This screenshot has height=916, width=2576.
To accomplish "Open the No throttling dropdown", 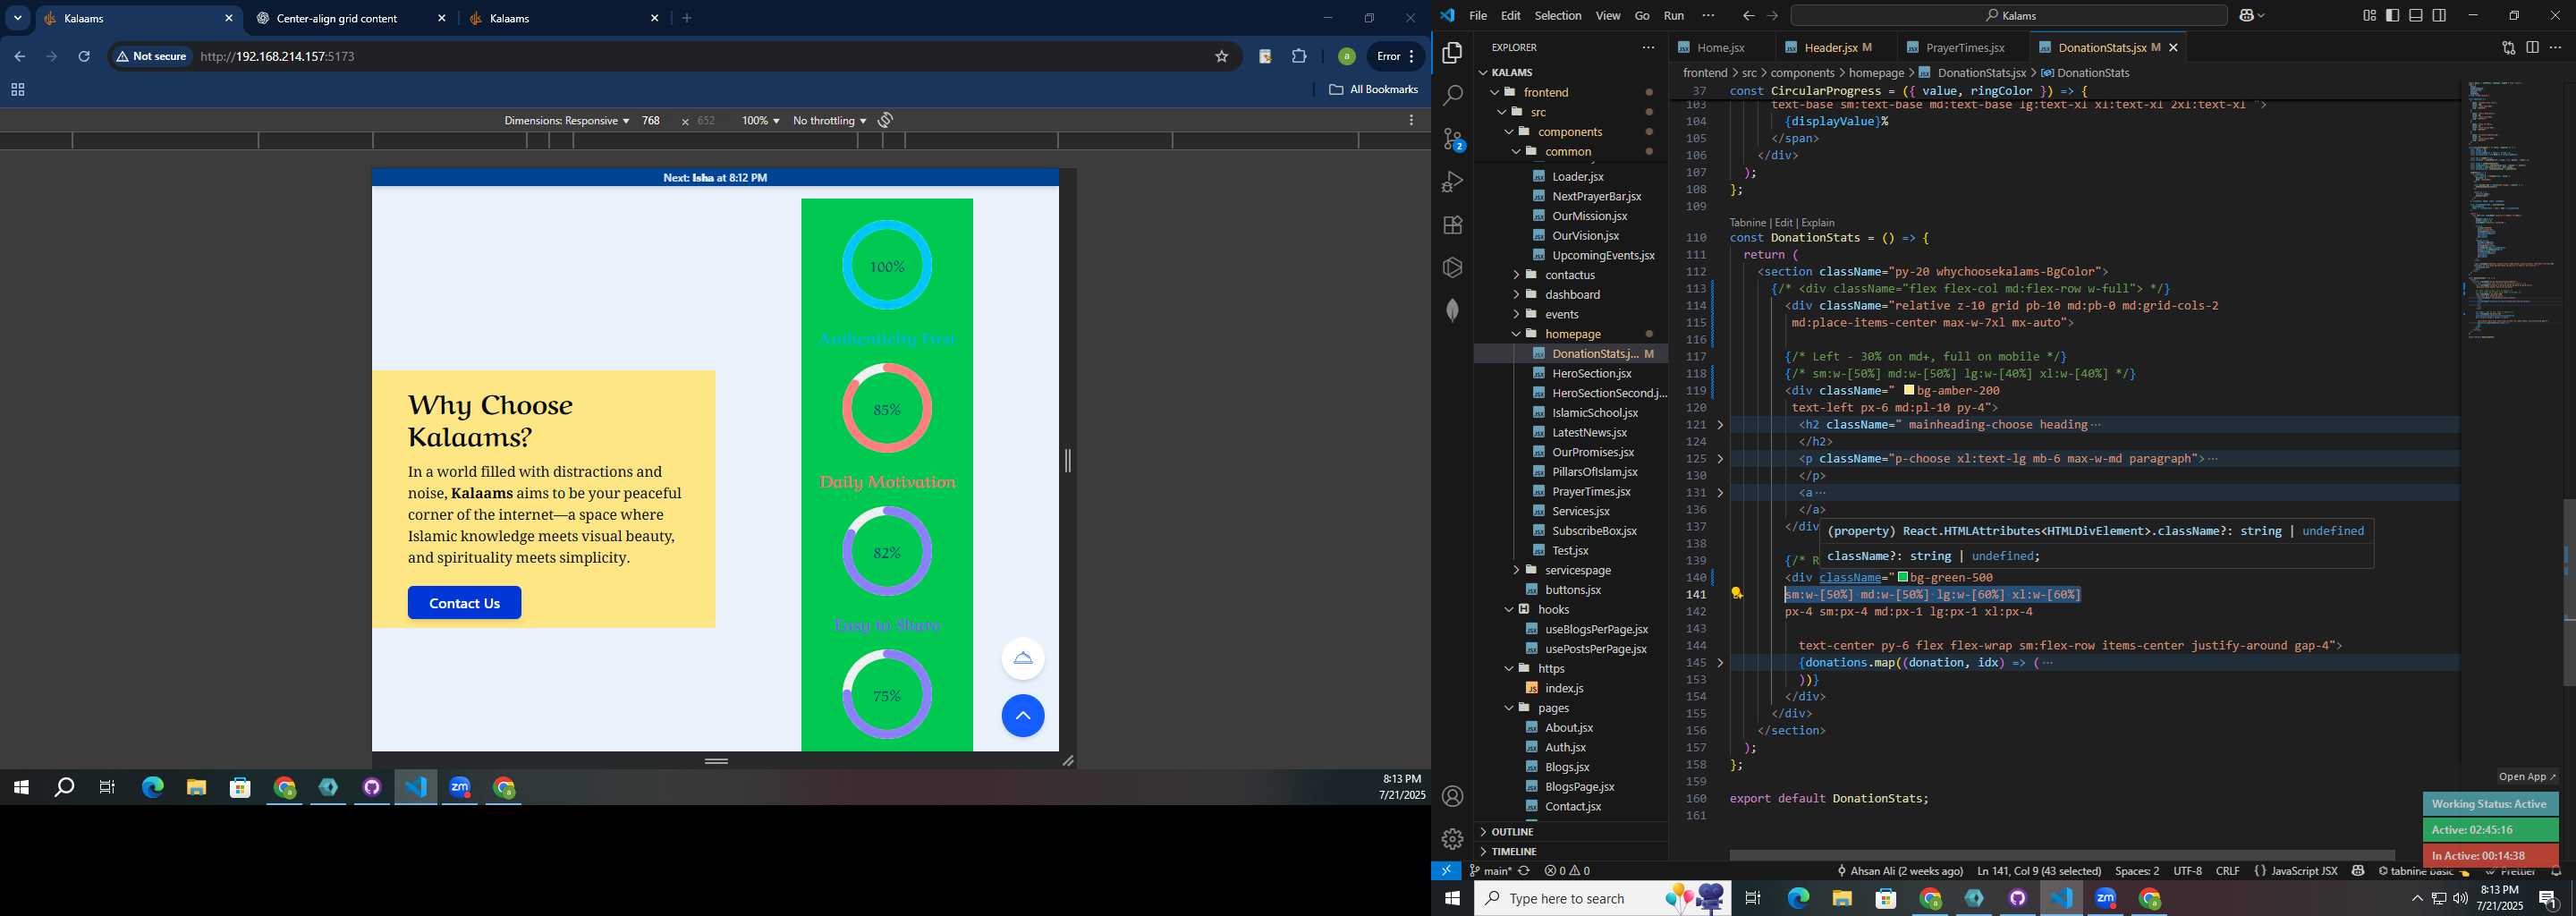I will (x=829, y=120).
